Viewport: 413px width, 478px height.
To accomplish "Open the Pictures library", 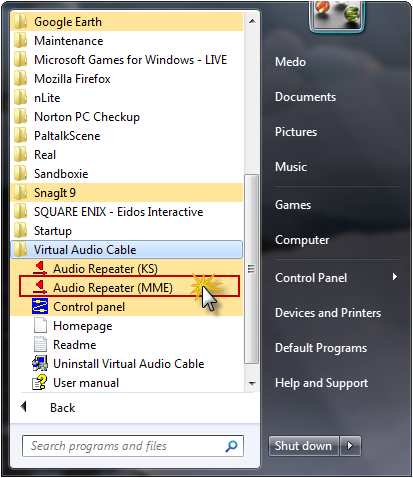I will 296,132.
